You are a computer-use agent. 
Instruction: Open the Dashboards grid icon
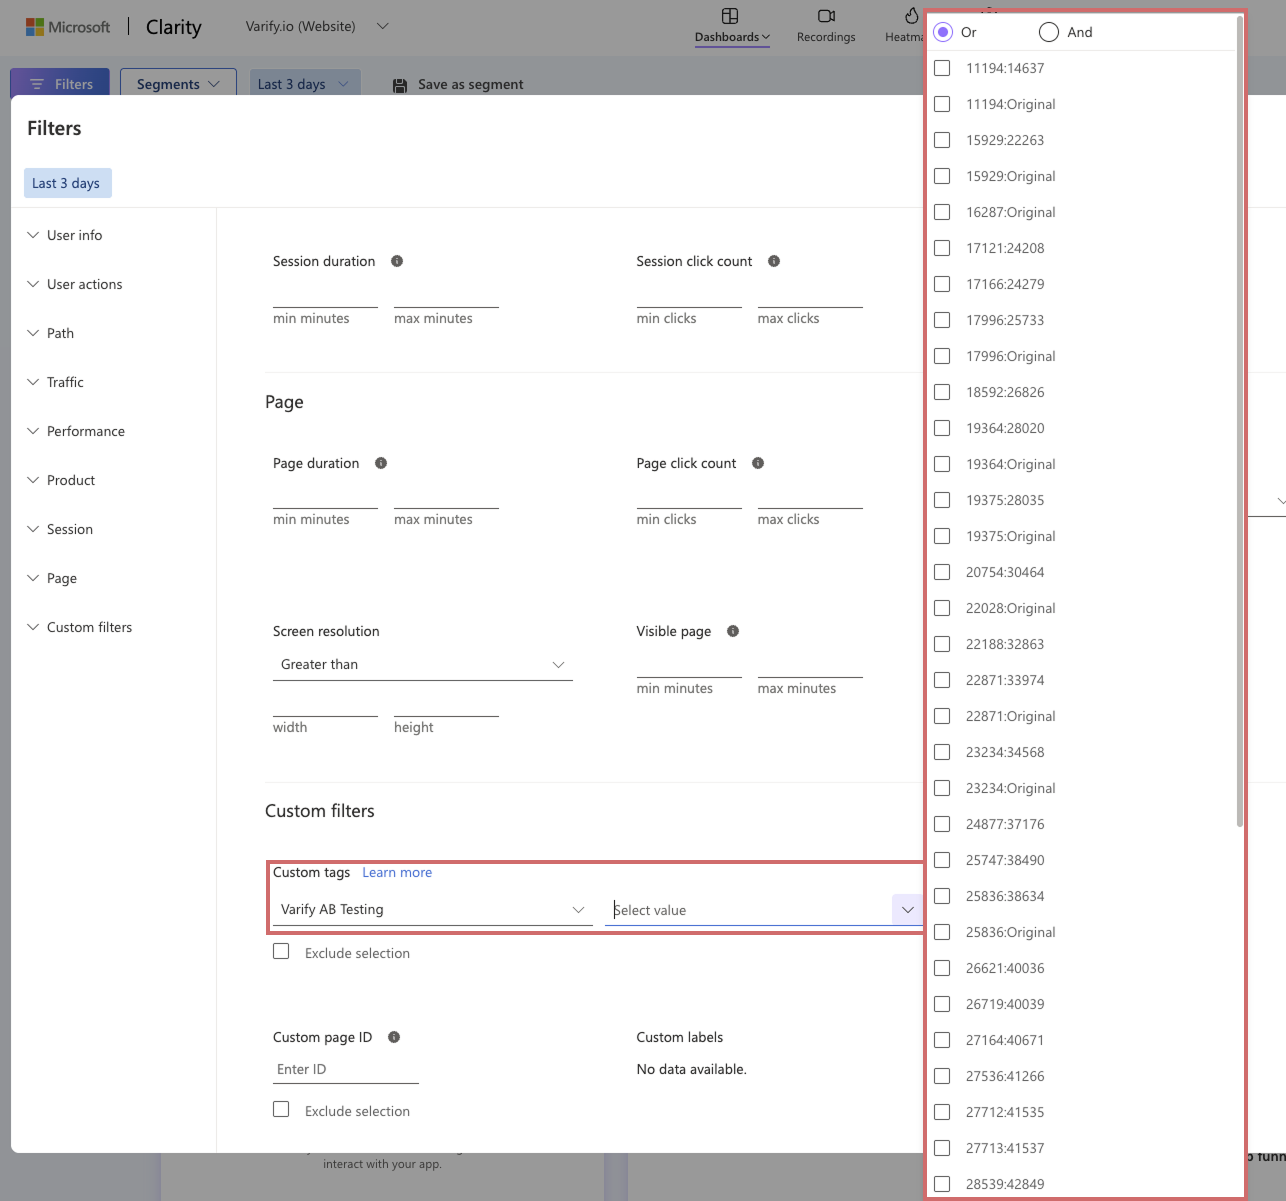tap(730, 16)
